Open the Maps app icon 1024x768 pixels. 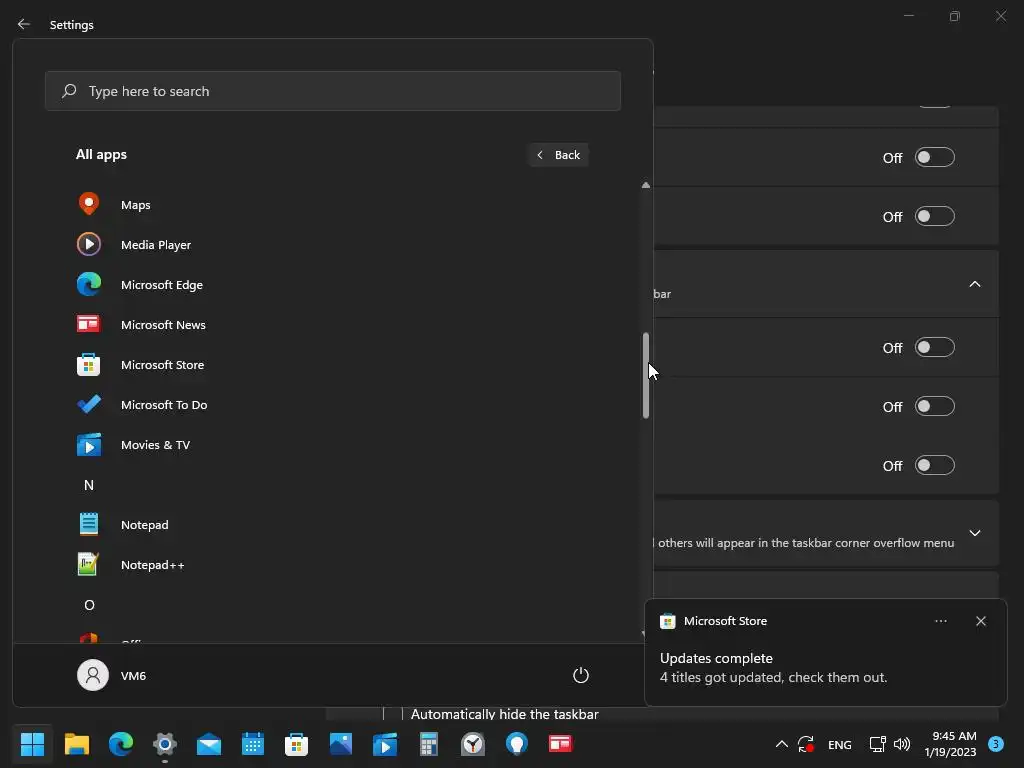(x=89, y=204)
